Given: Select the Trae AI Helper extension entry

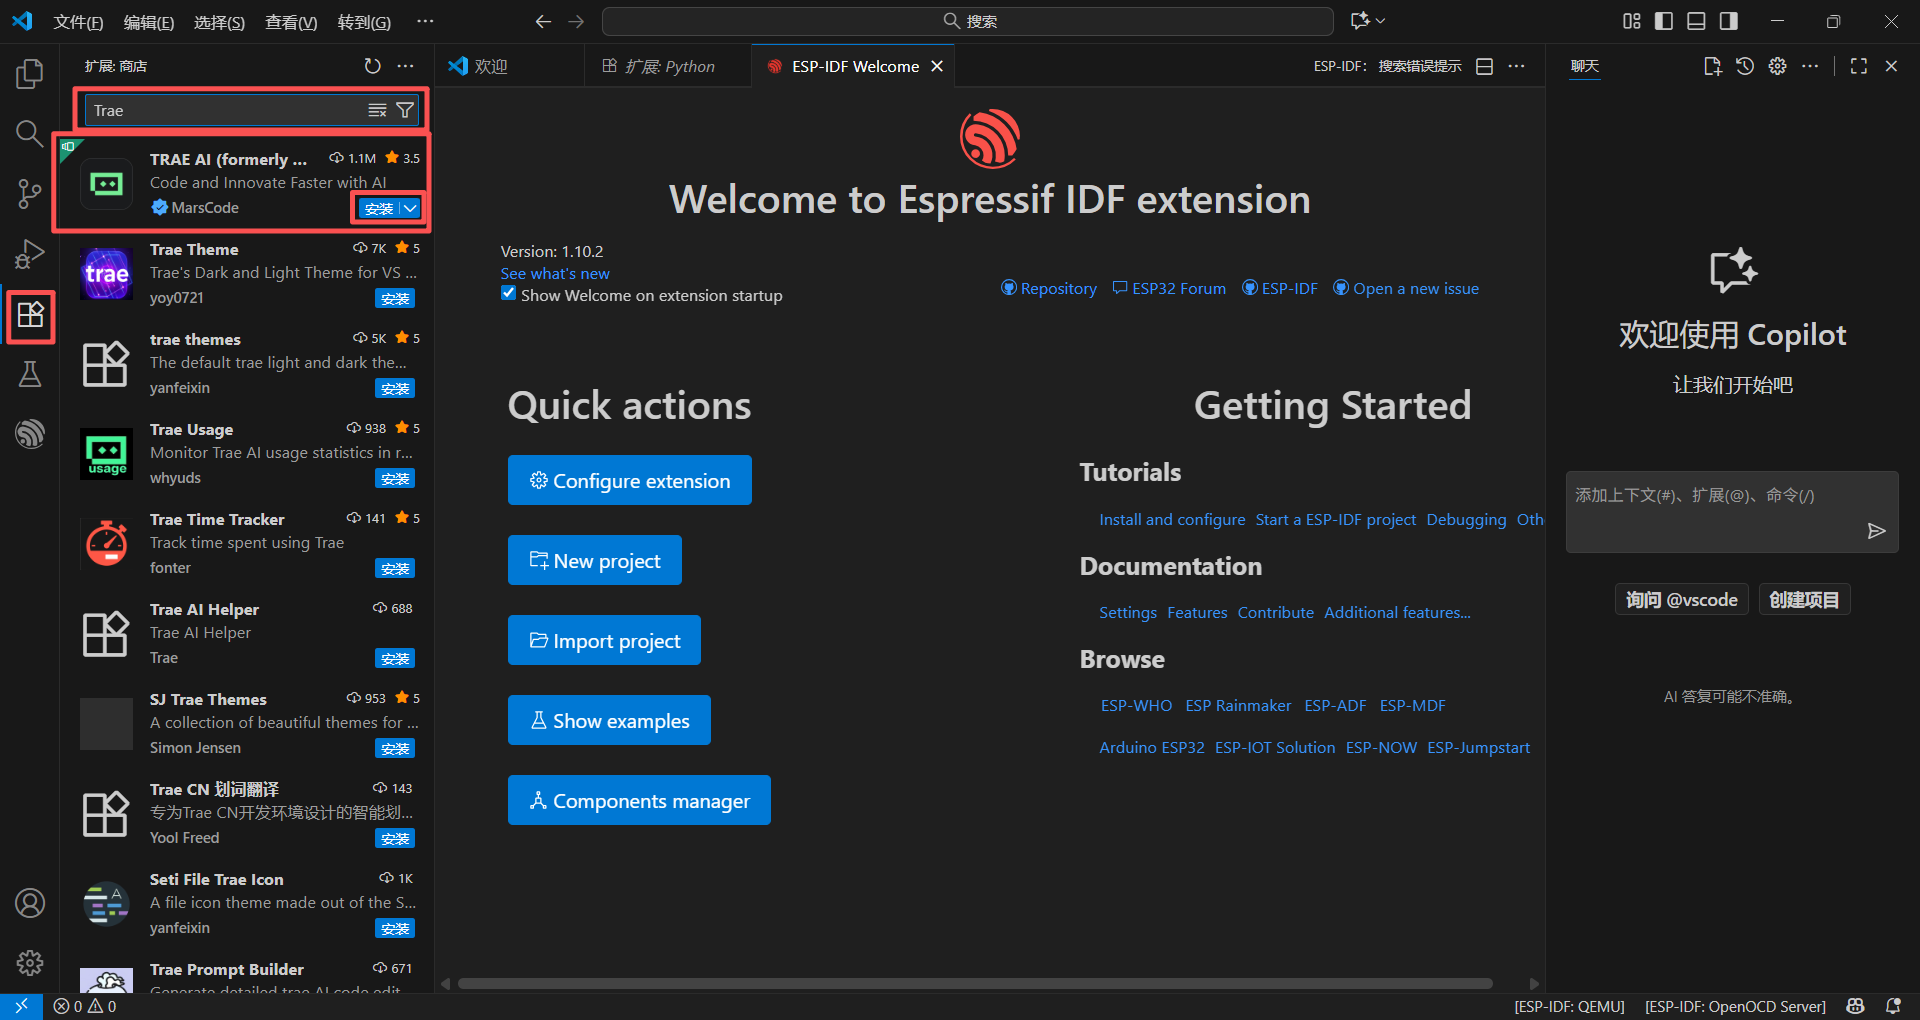Looking at the screenshot, I should pyautogui.click(x=247, y=634).
